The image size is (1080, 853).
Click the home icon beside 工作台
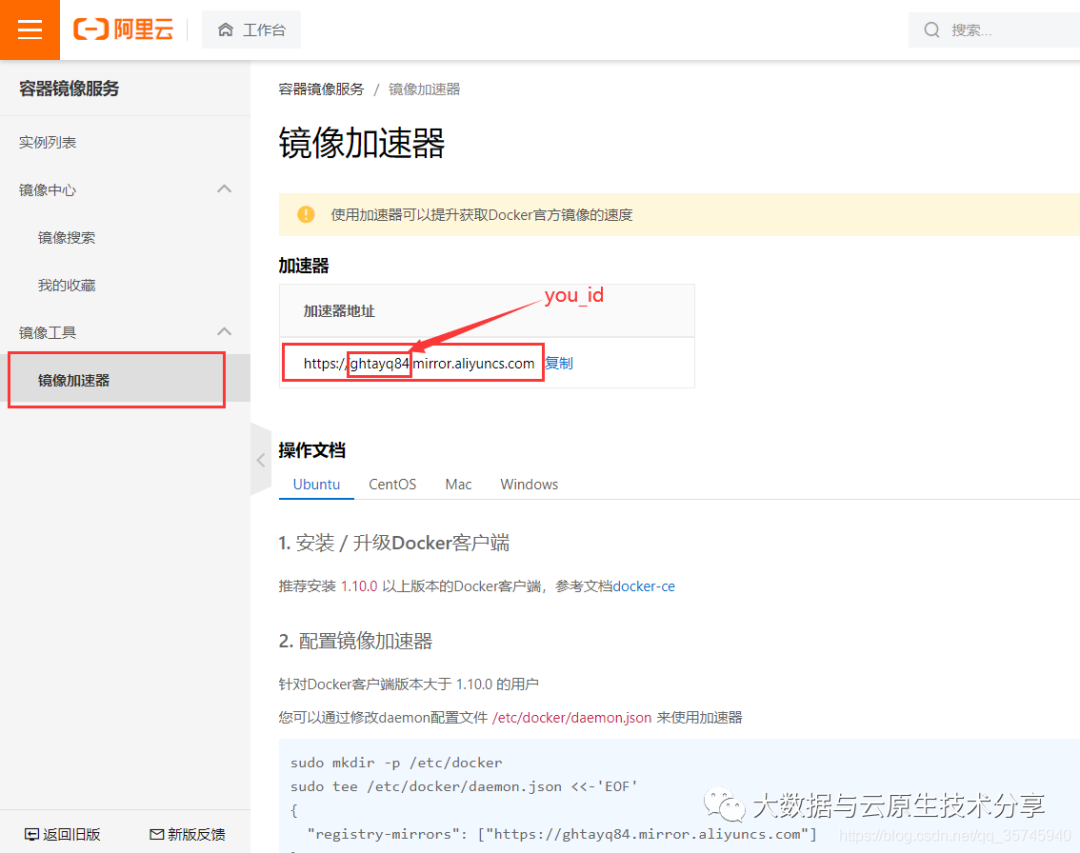click(225, 30)
